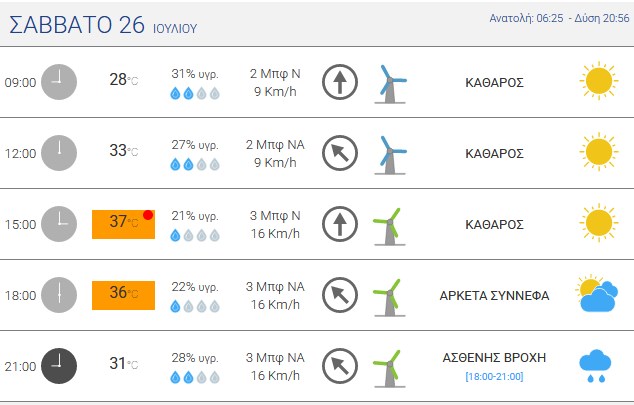This screenshot has width=634, height=405.
Task: Click the red dot on 37°C temperature
Action: [x=148, y=215]
